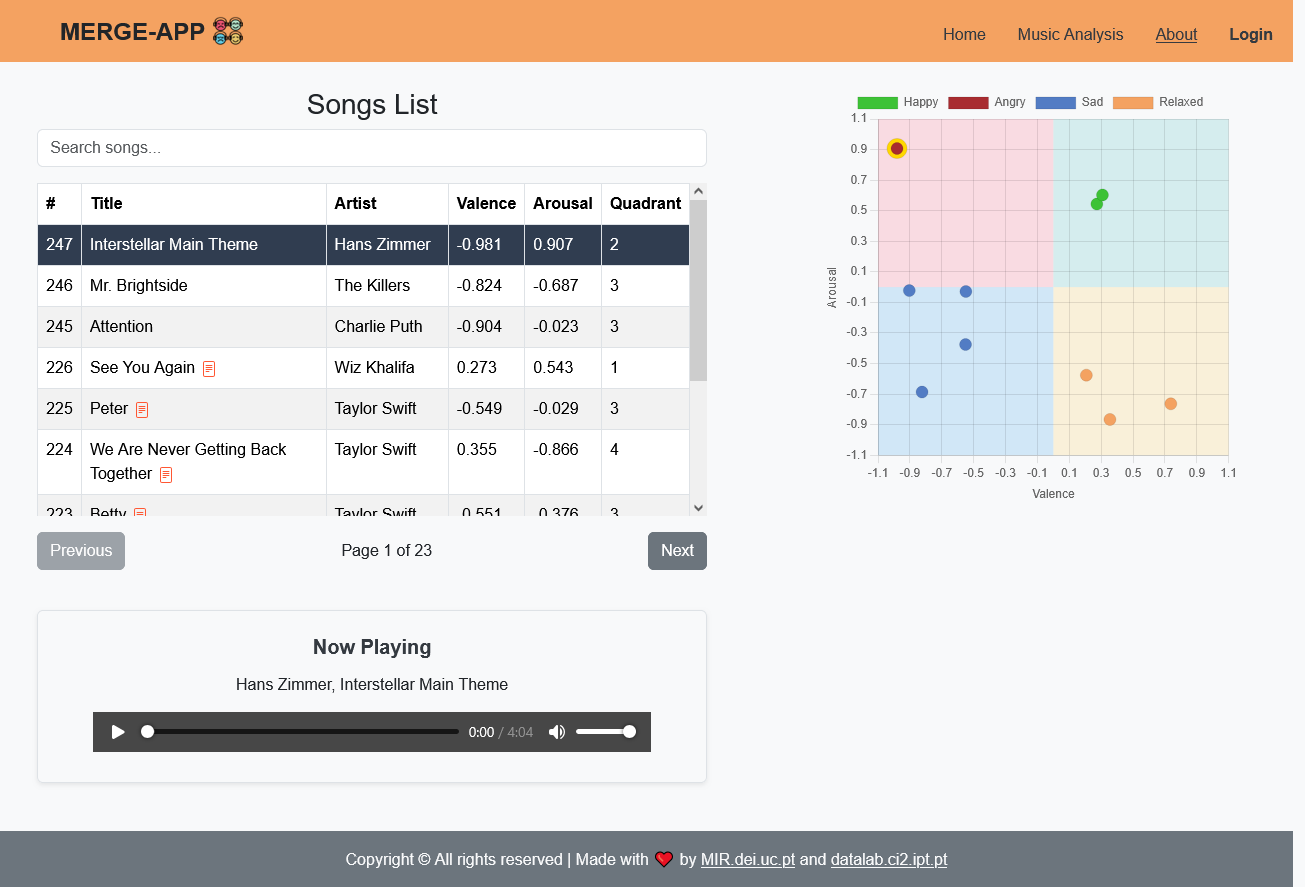Navigate to the About page

(1176, 34)
